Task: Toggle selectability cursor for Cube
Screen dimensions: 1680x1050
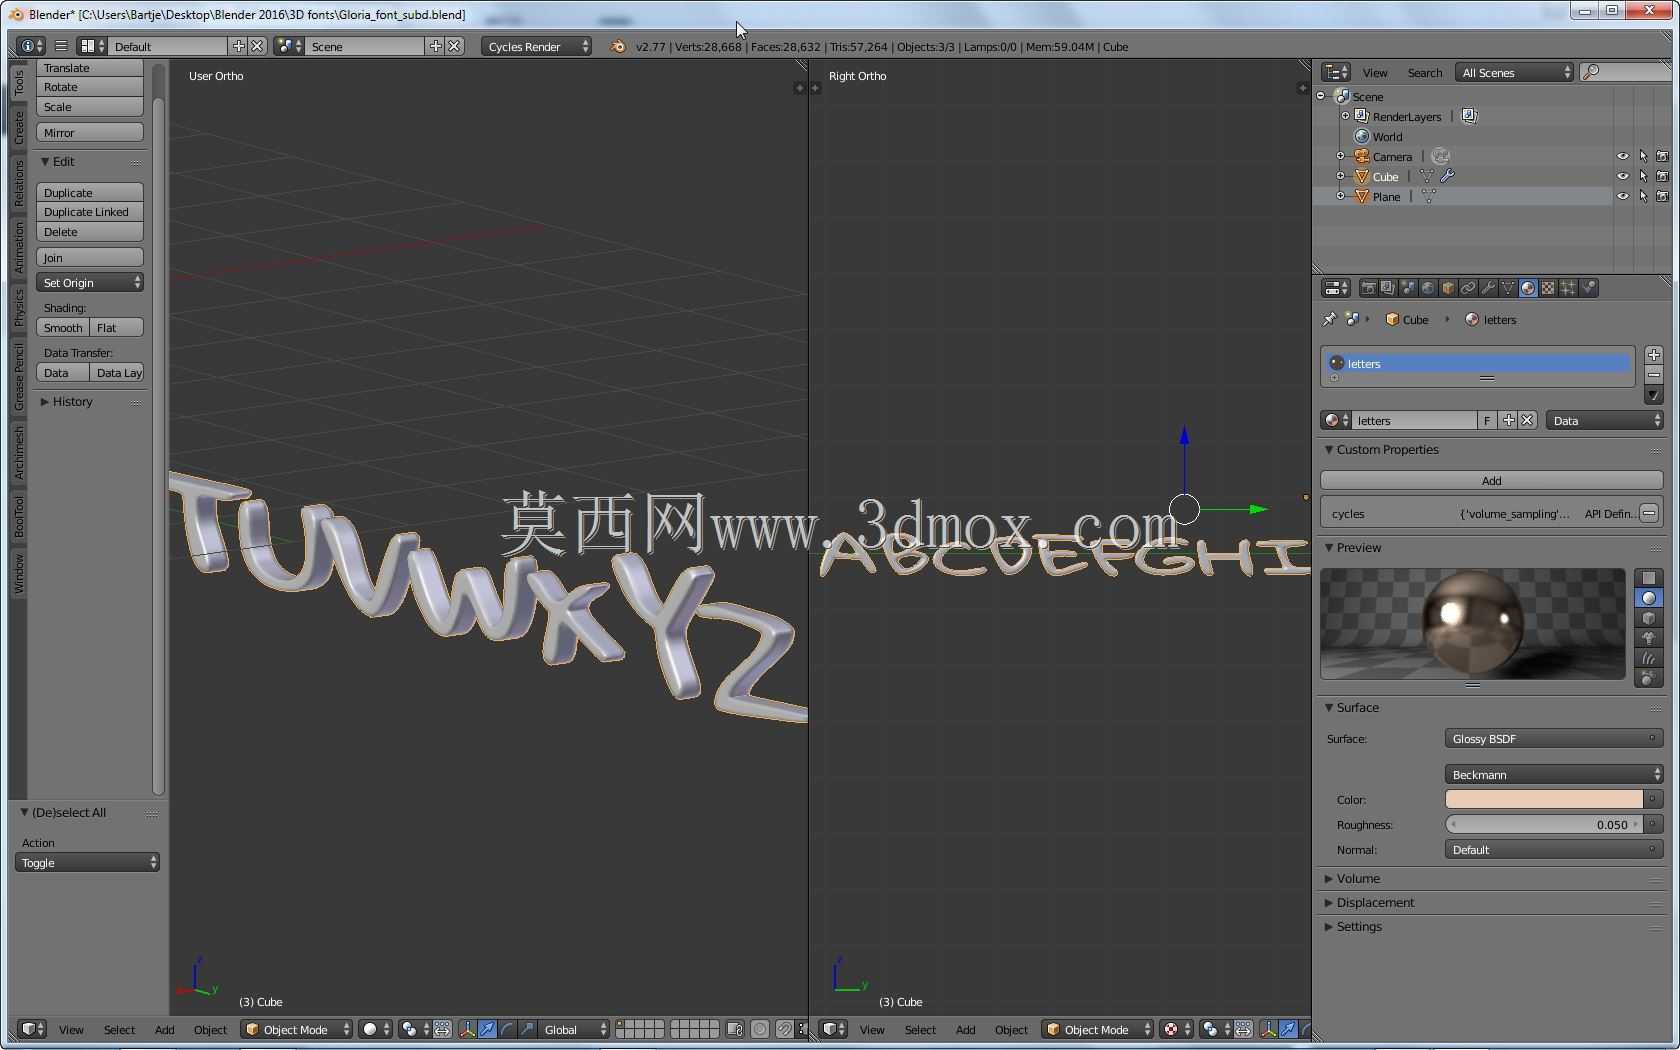Action: [x=1643, y=176]
